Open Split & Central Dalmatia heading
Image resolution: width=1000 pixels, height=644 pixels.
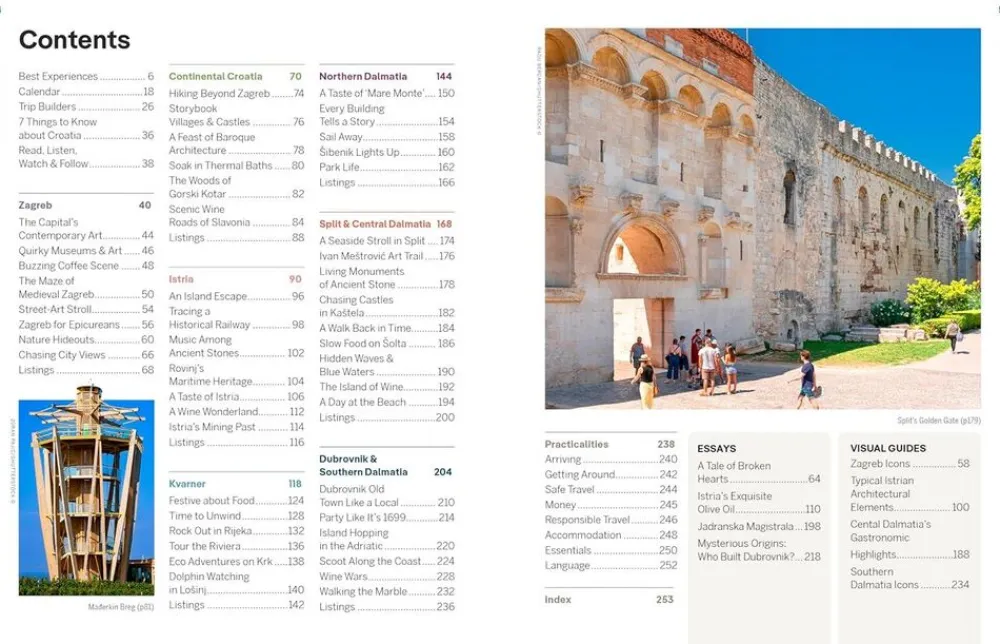point(375,224)
